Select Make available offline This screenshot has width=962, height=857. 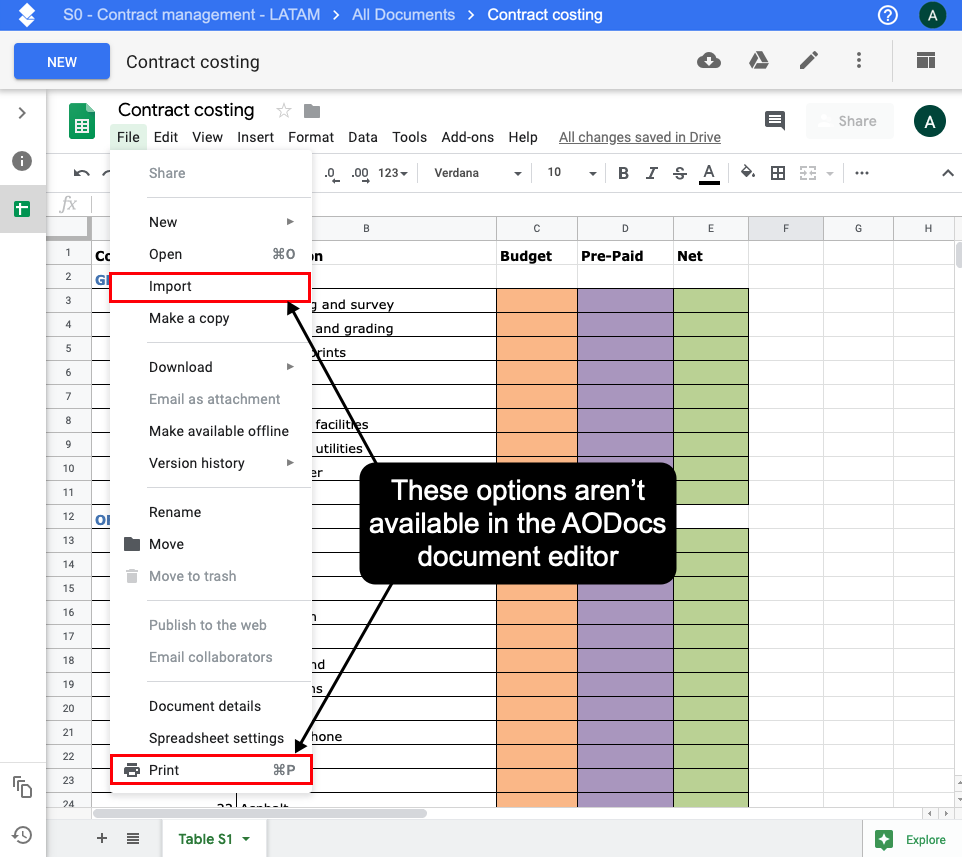(x=211, y=431)
